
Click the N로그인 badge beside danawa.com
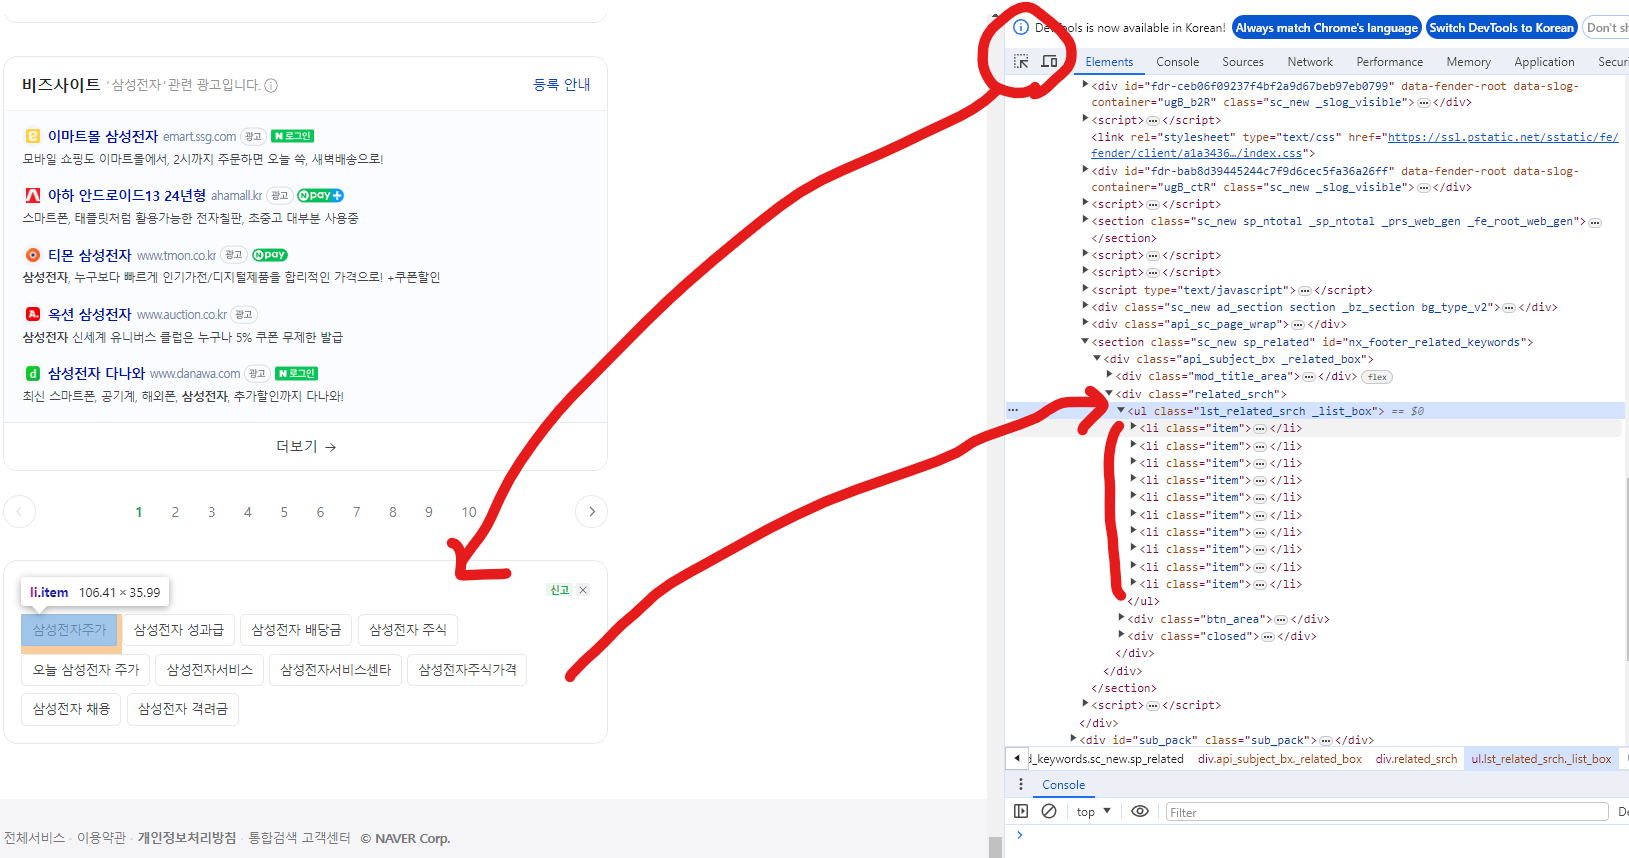(297, 373)
